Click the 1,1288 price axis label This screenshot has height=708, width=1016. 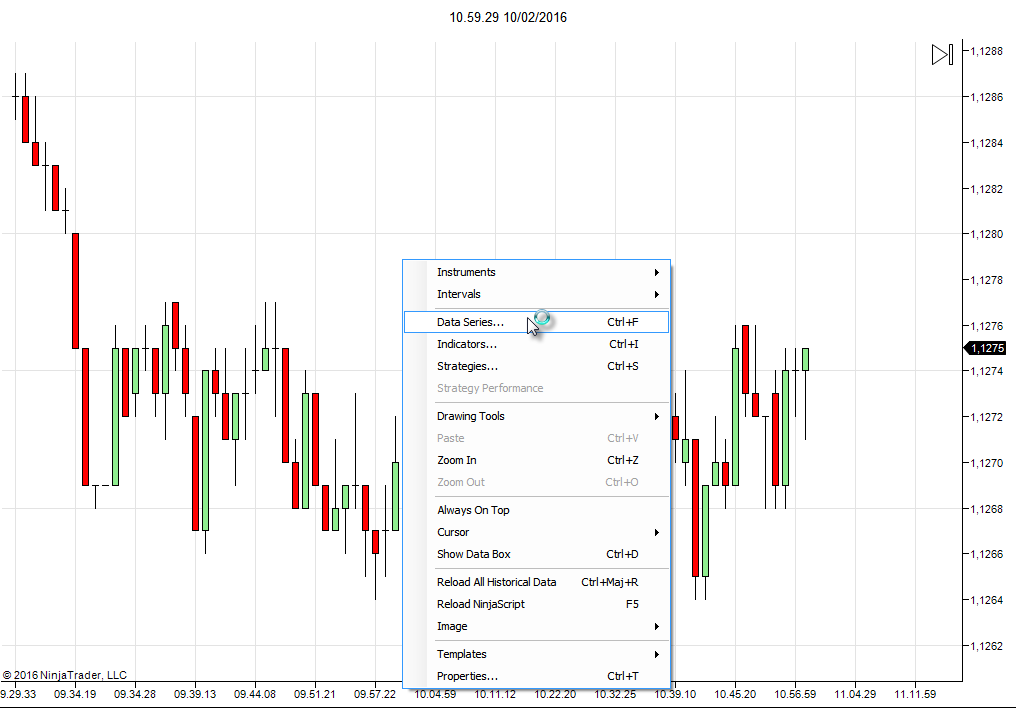(x=986, y=51)
